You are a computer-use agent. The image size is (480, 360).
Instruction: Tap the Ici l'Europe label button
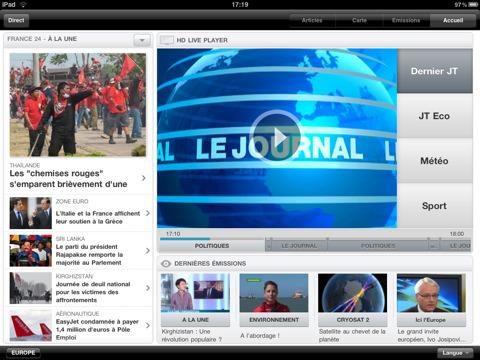[x=431, y=320]
